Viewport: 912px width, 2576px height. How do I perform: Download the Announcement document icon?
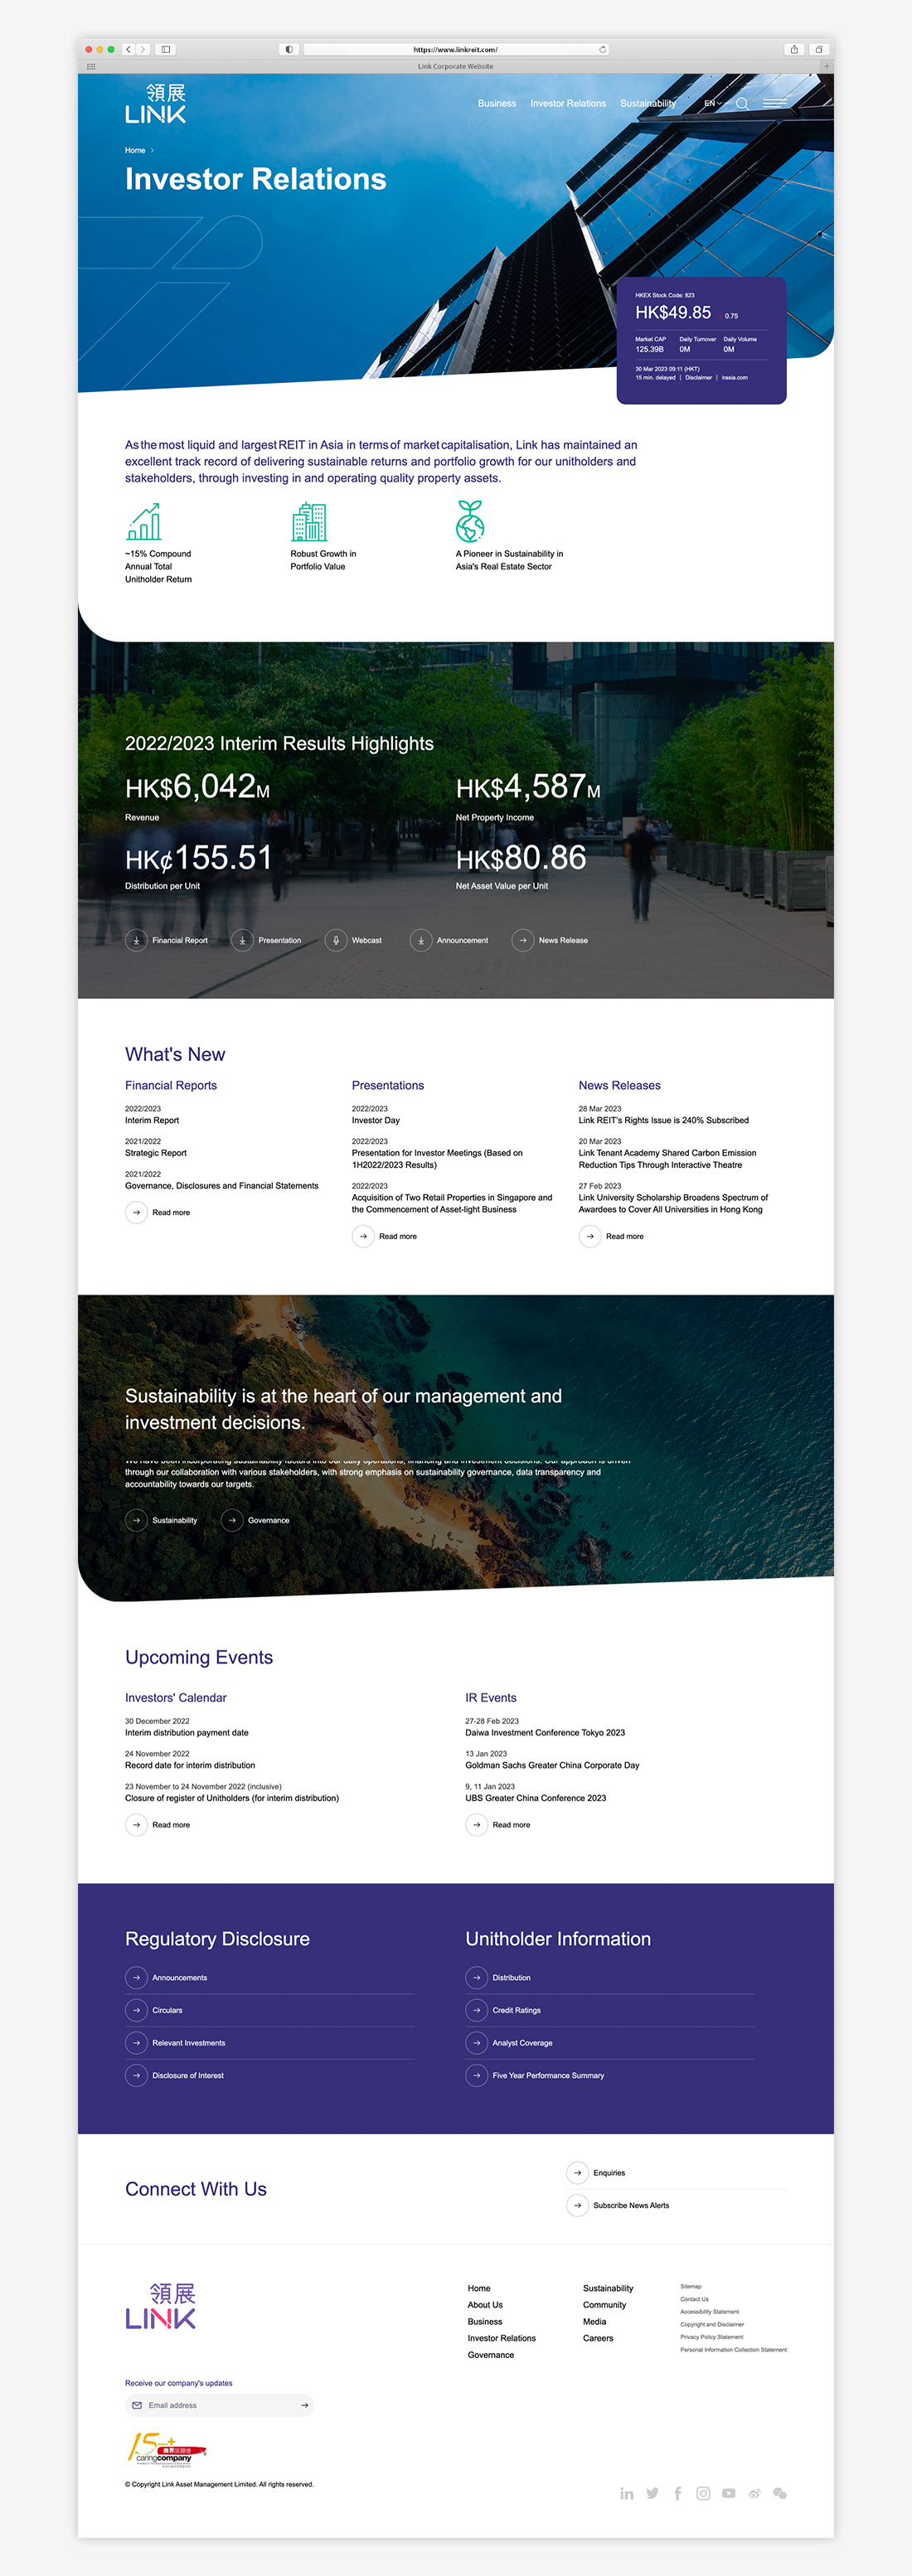[x=421, y=940]
